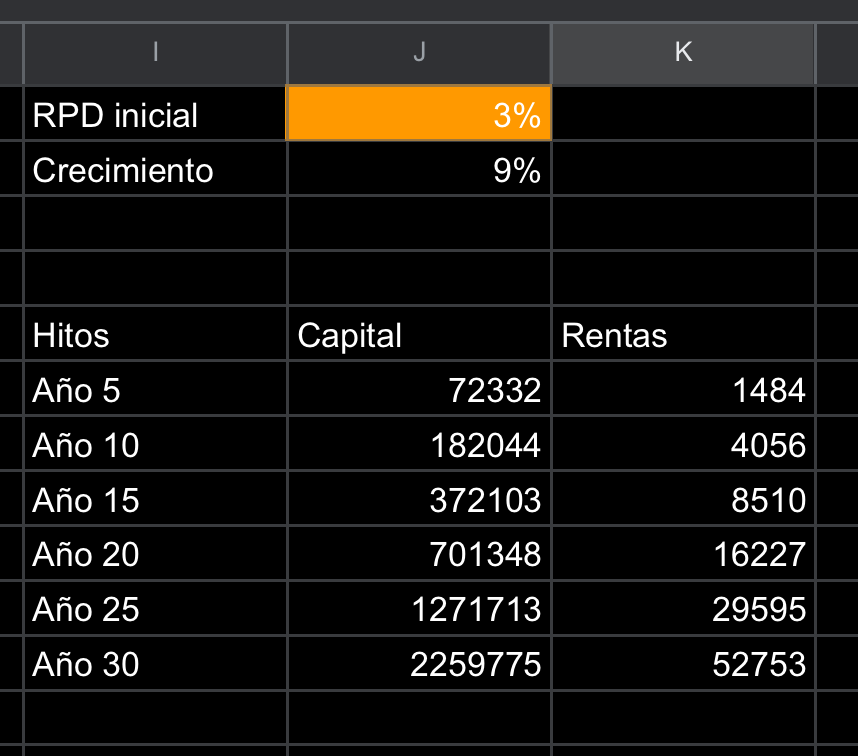Click the orange 3% cell
Image resolution: width=858 pixels, height=756 pixels.
(419, 113)
